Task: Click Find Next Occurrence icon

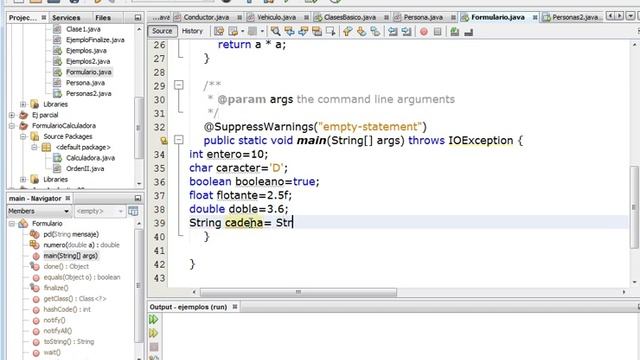Action: tap(303, 31)
